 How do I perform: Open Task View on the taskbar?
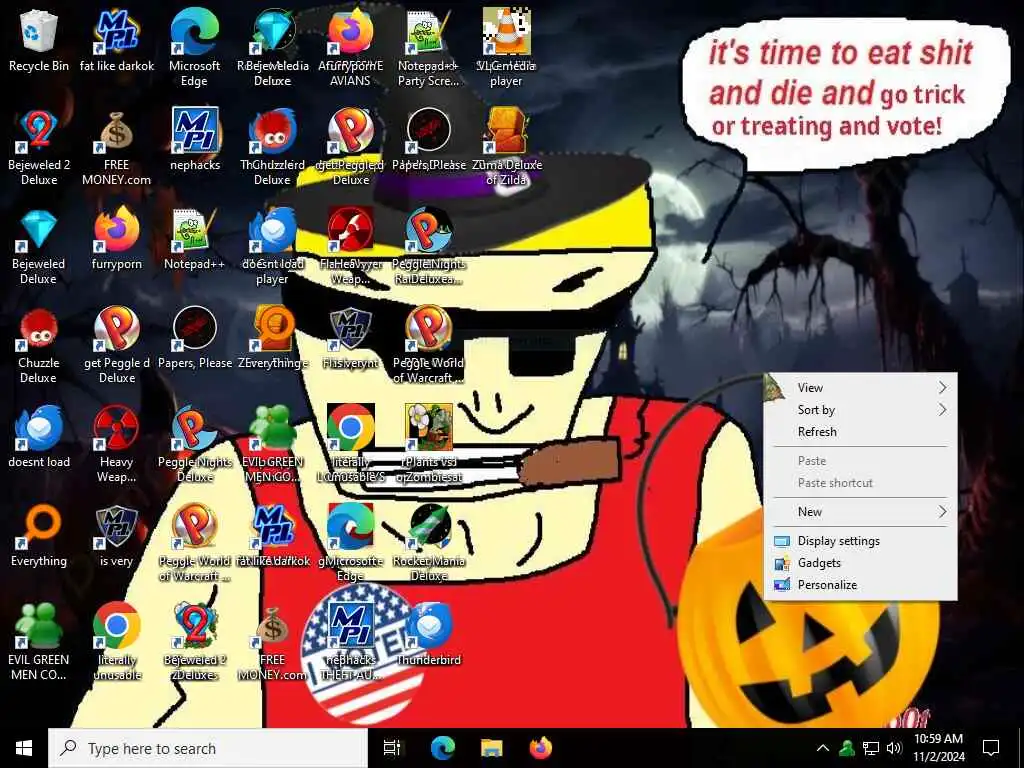point(392,748)
